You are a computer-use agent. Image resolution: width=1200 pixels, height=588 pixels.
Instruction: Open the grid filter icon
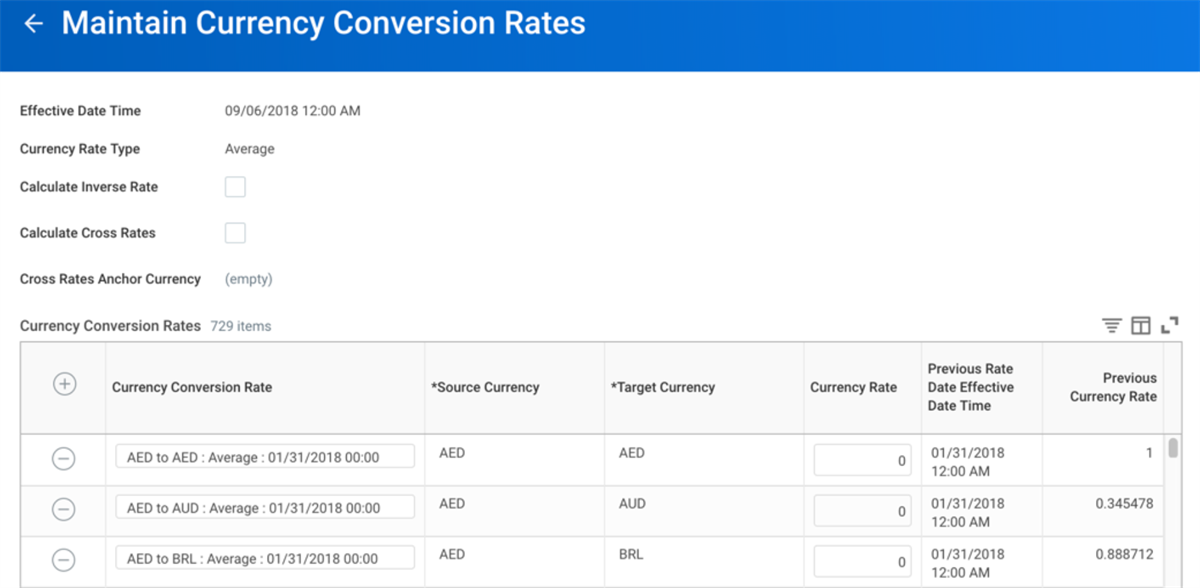[x=1111, y=326]
